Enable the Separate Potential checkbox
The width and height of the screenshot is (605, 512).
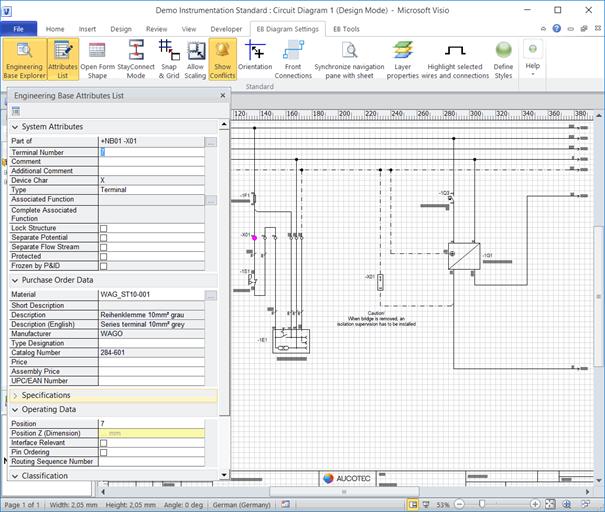point(103,238)
